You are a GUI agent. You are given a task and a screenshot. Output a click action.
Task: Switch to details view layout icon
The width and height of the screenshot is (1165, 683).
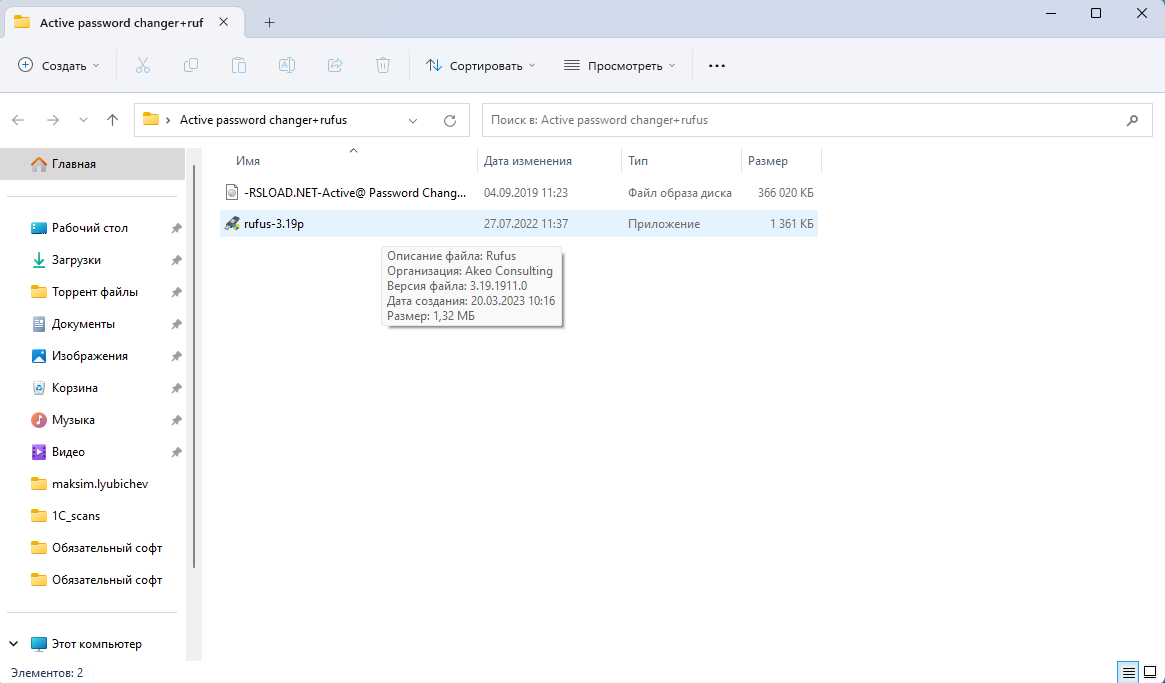[1128, 672]
